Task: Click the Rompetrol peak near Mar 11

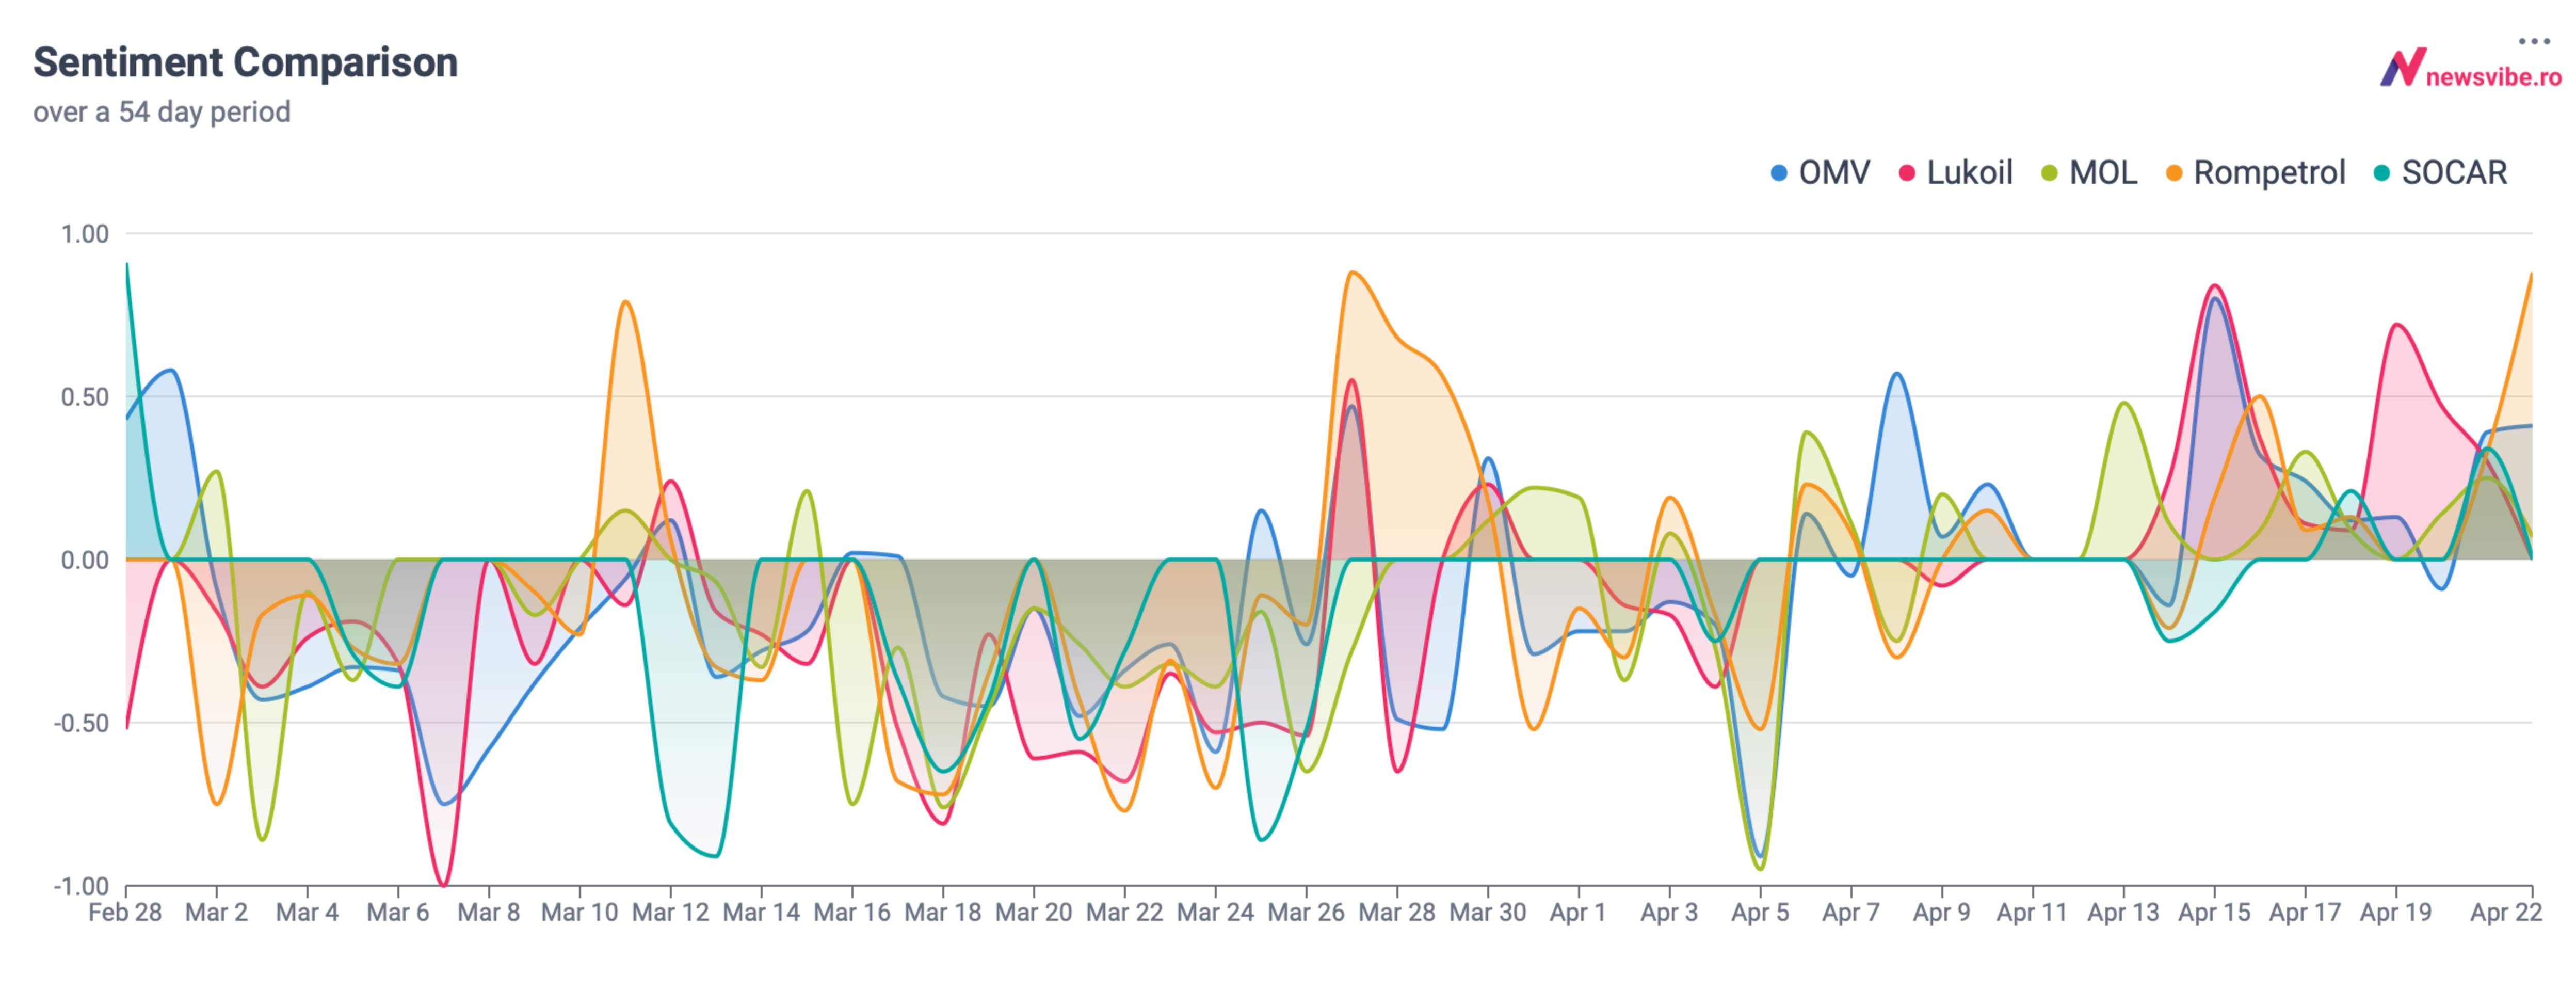Action: coord(625,301)
